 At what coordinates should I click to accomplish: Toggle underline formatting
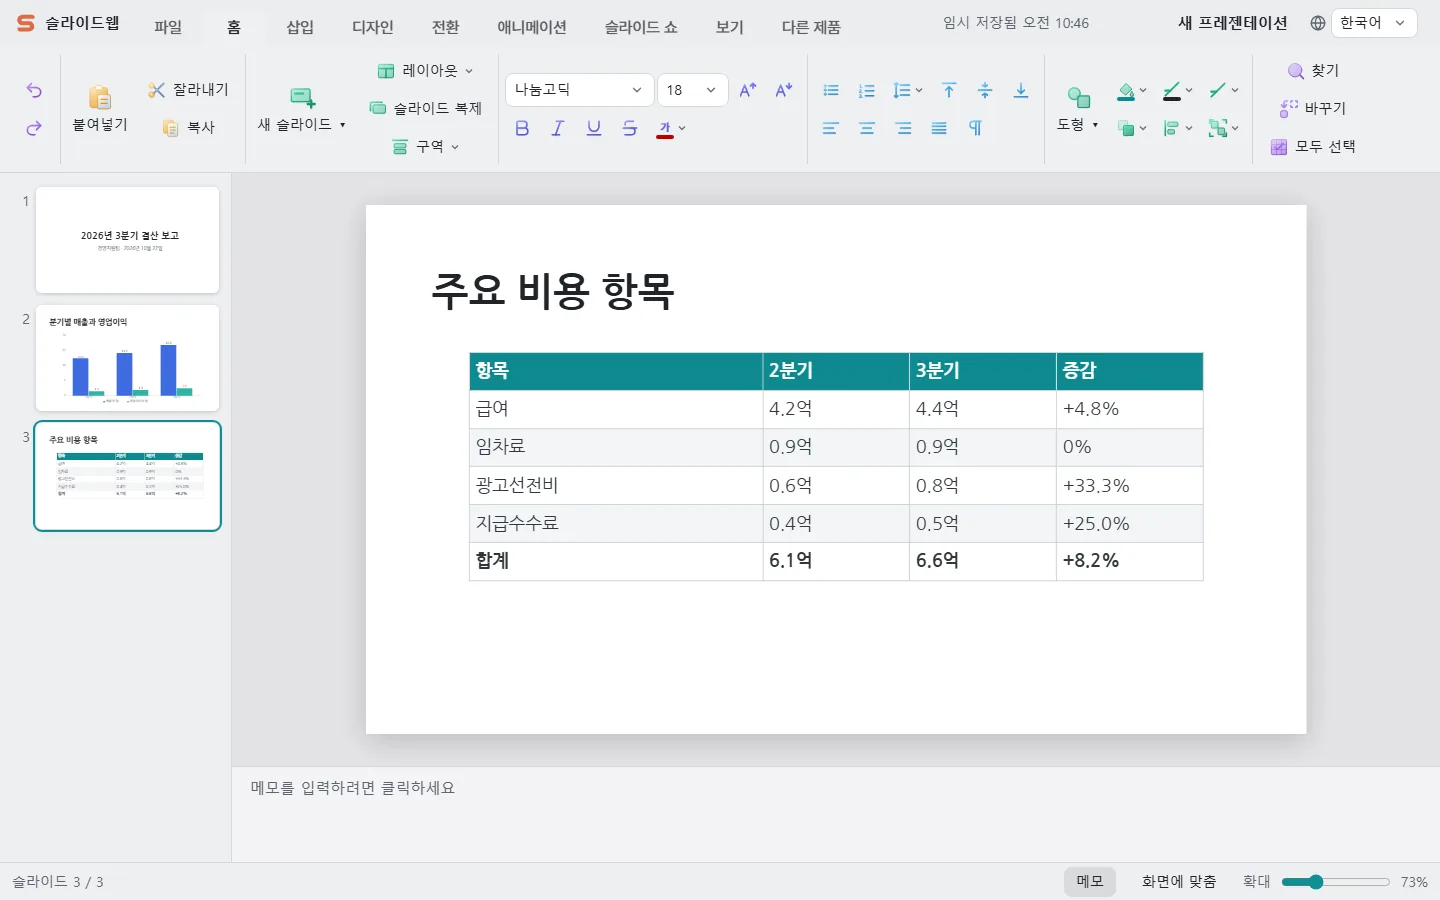coord(594,128)
